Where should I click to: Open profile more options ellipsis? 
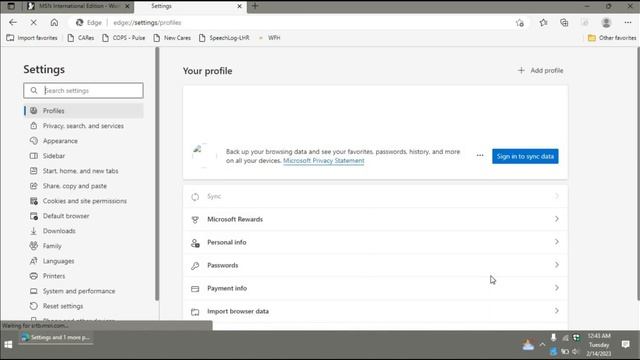pyautogui.click(x=480, y=156)
